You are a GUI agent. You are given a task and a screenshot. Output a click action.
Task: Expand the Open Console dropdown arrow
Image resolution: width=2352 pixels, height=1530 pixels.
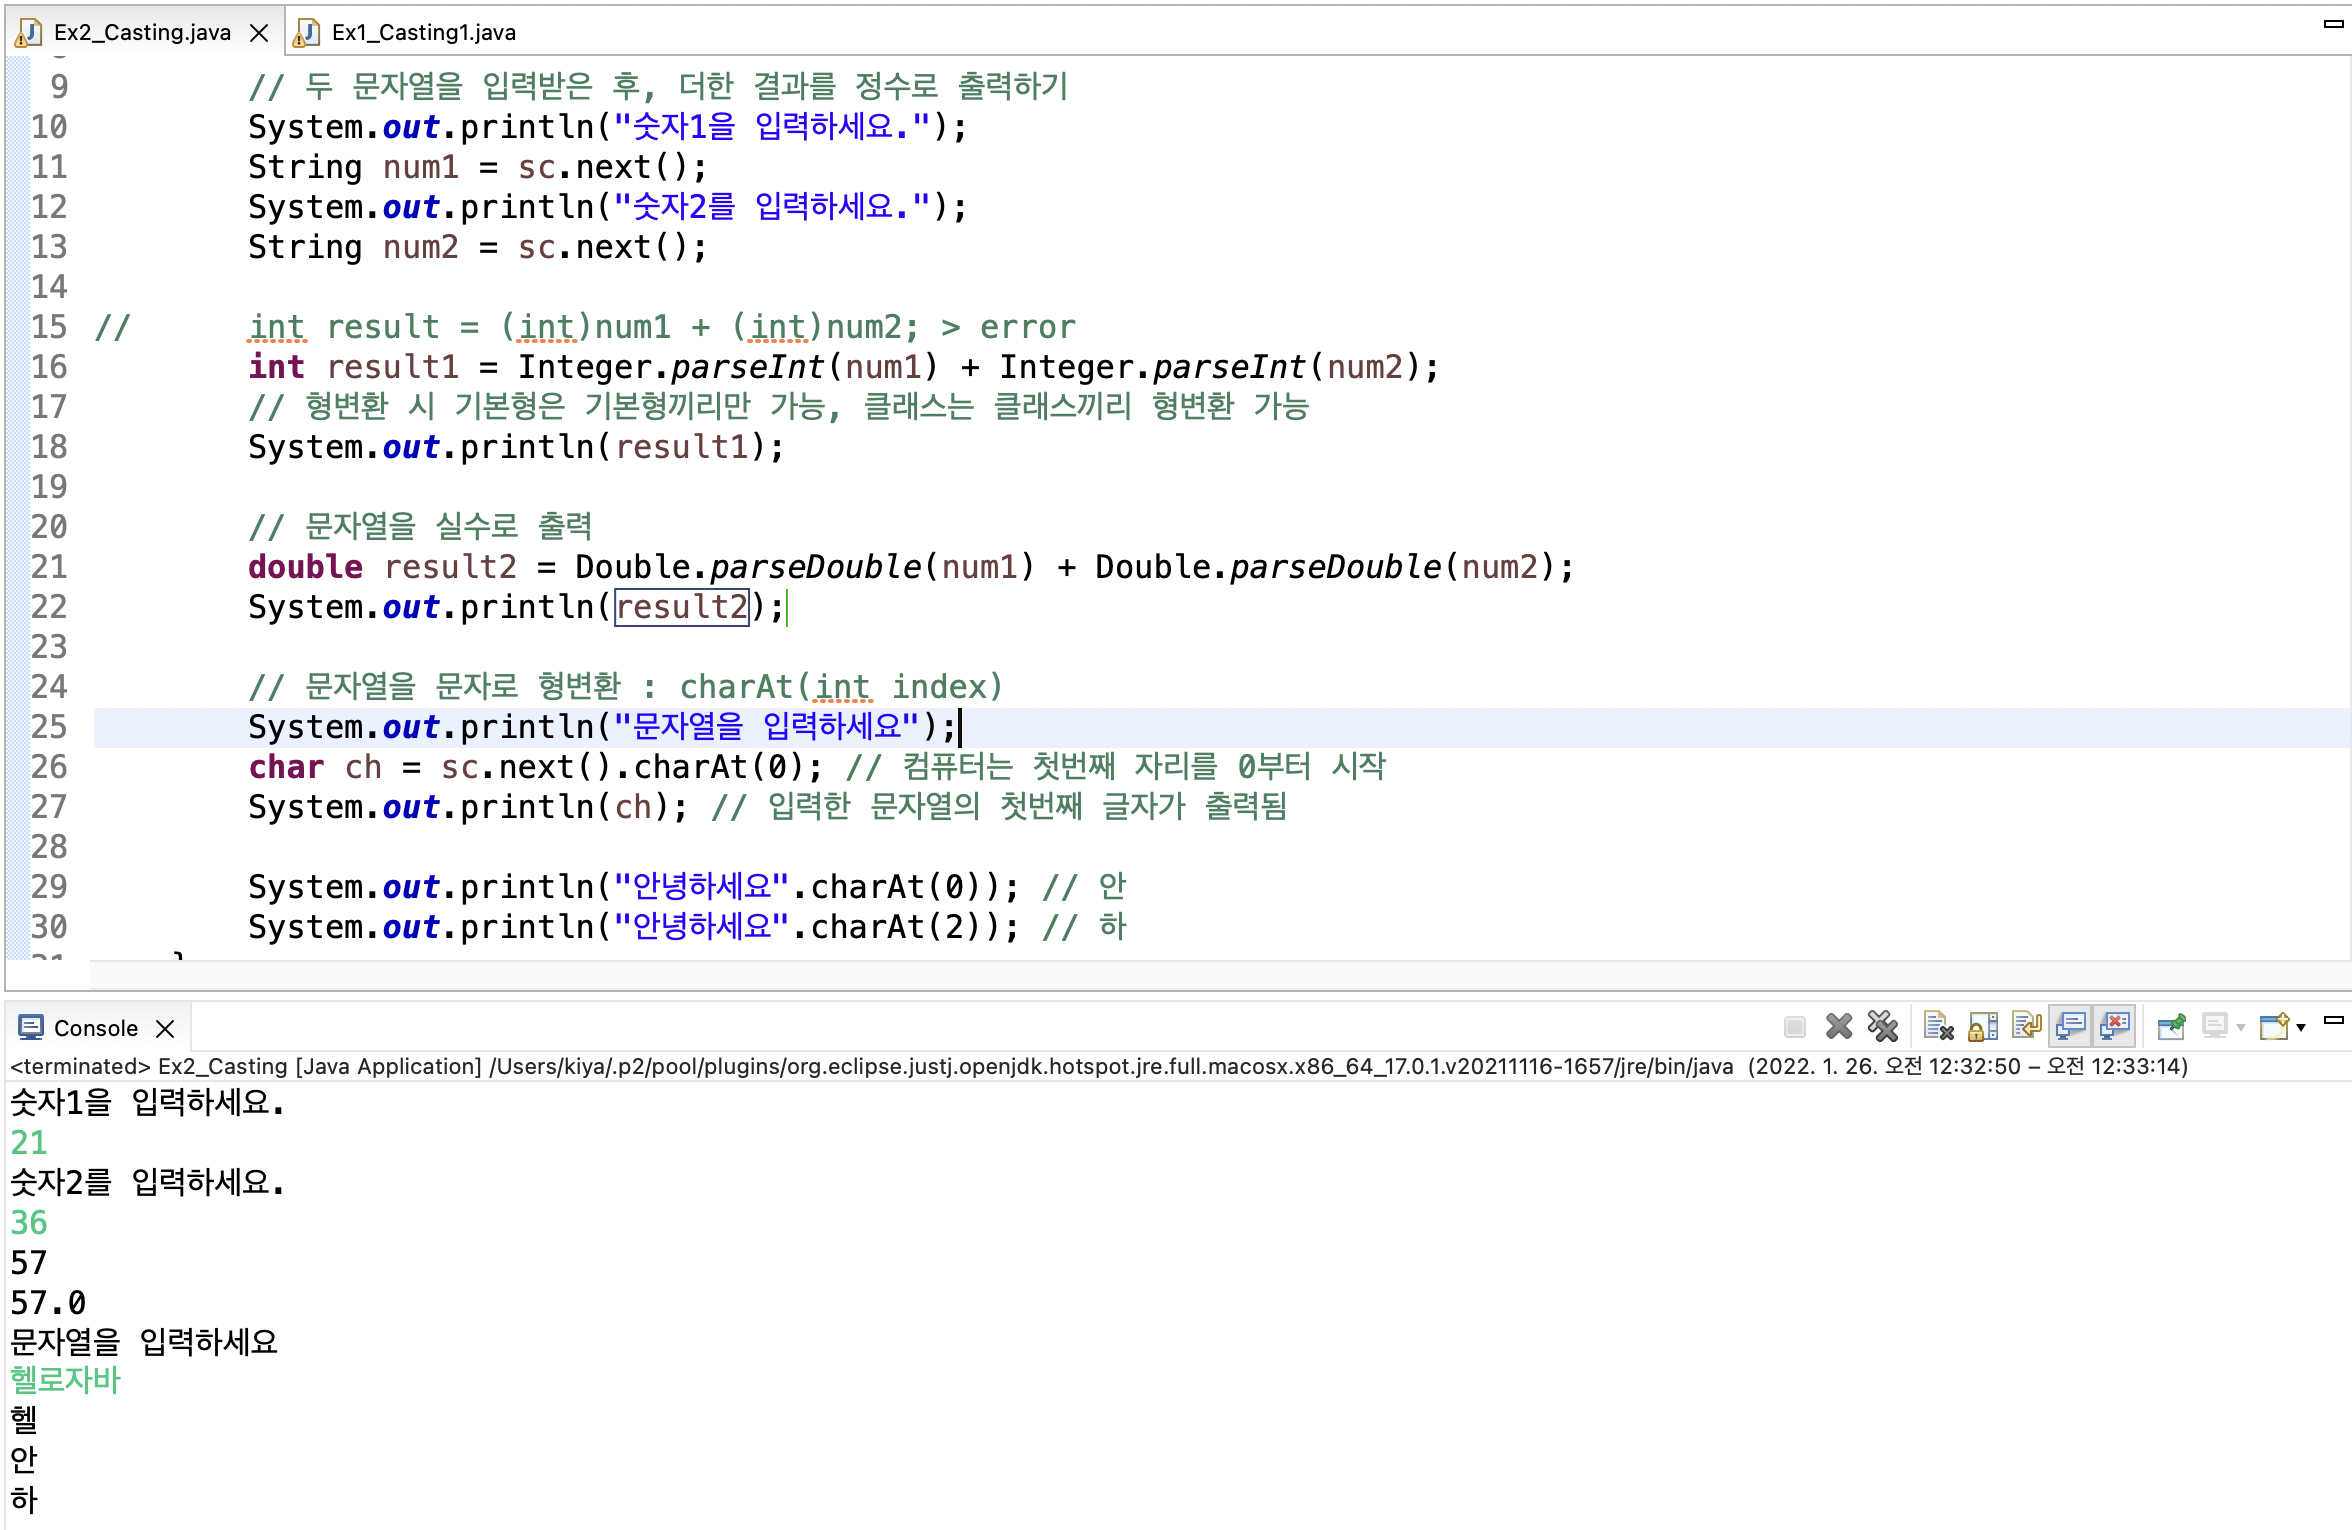pos(2301,1027)
